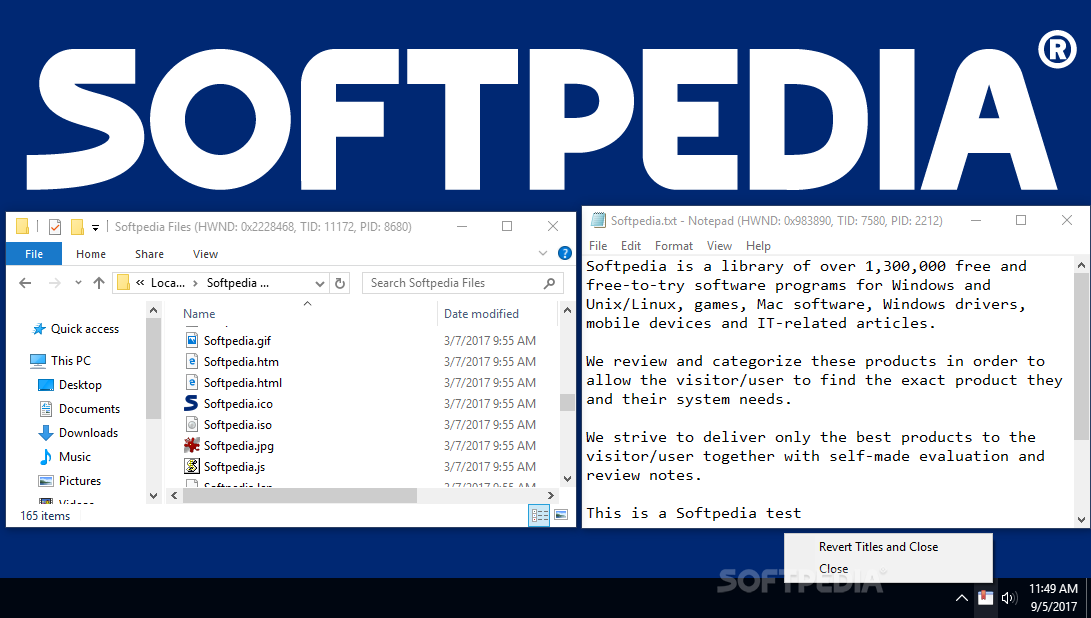Viewport: 1091px width, 618px height.
Task: Click the Search Softpedia Files box
Action: click(463, 283)
